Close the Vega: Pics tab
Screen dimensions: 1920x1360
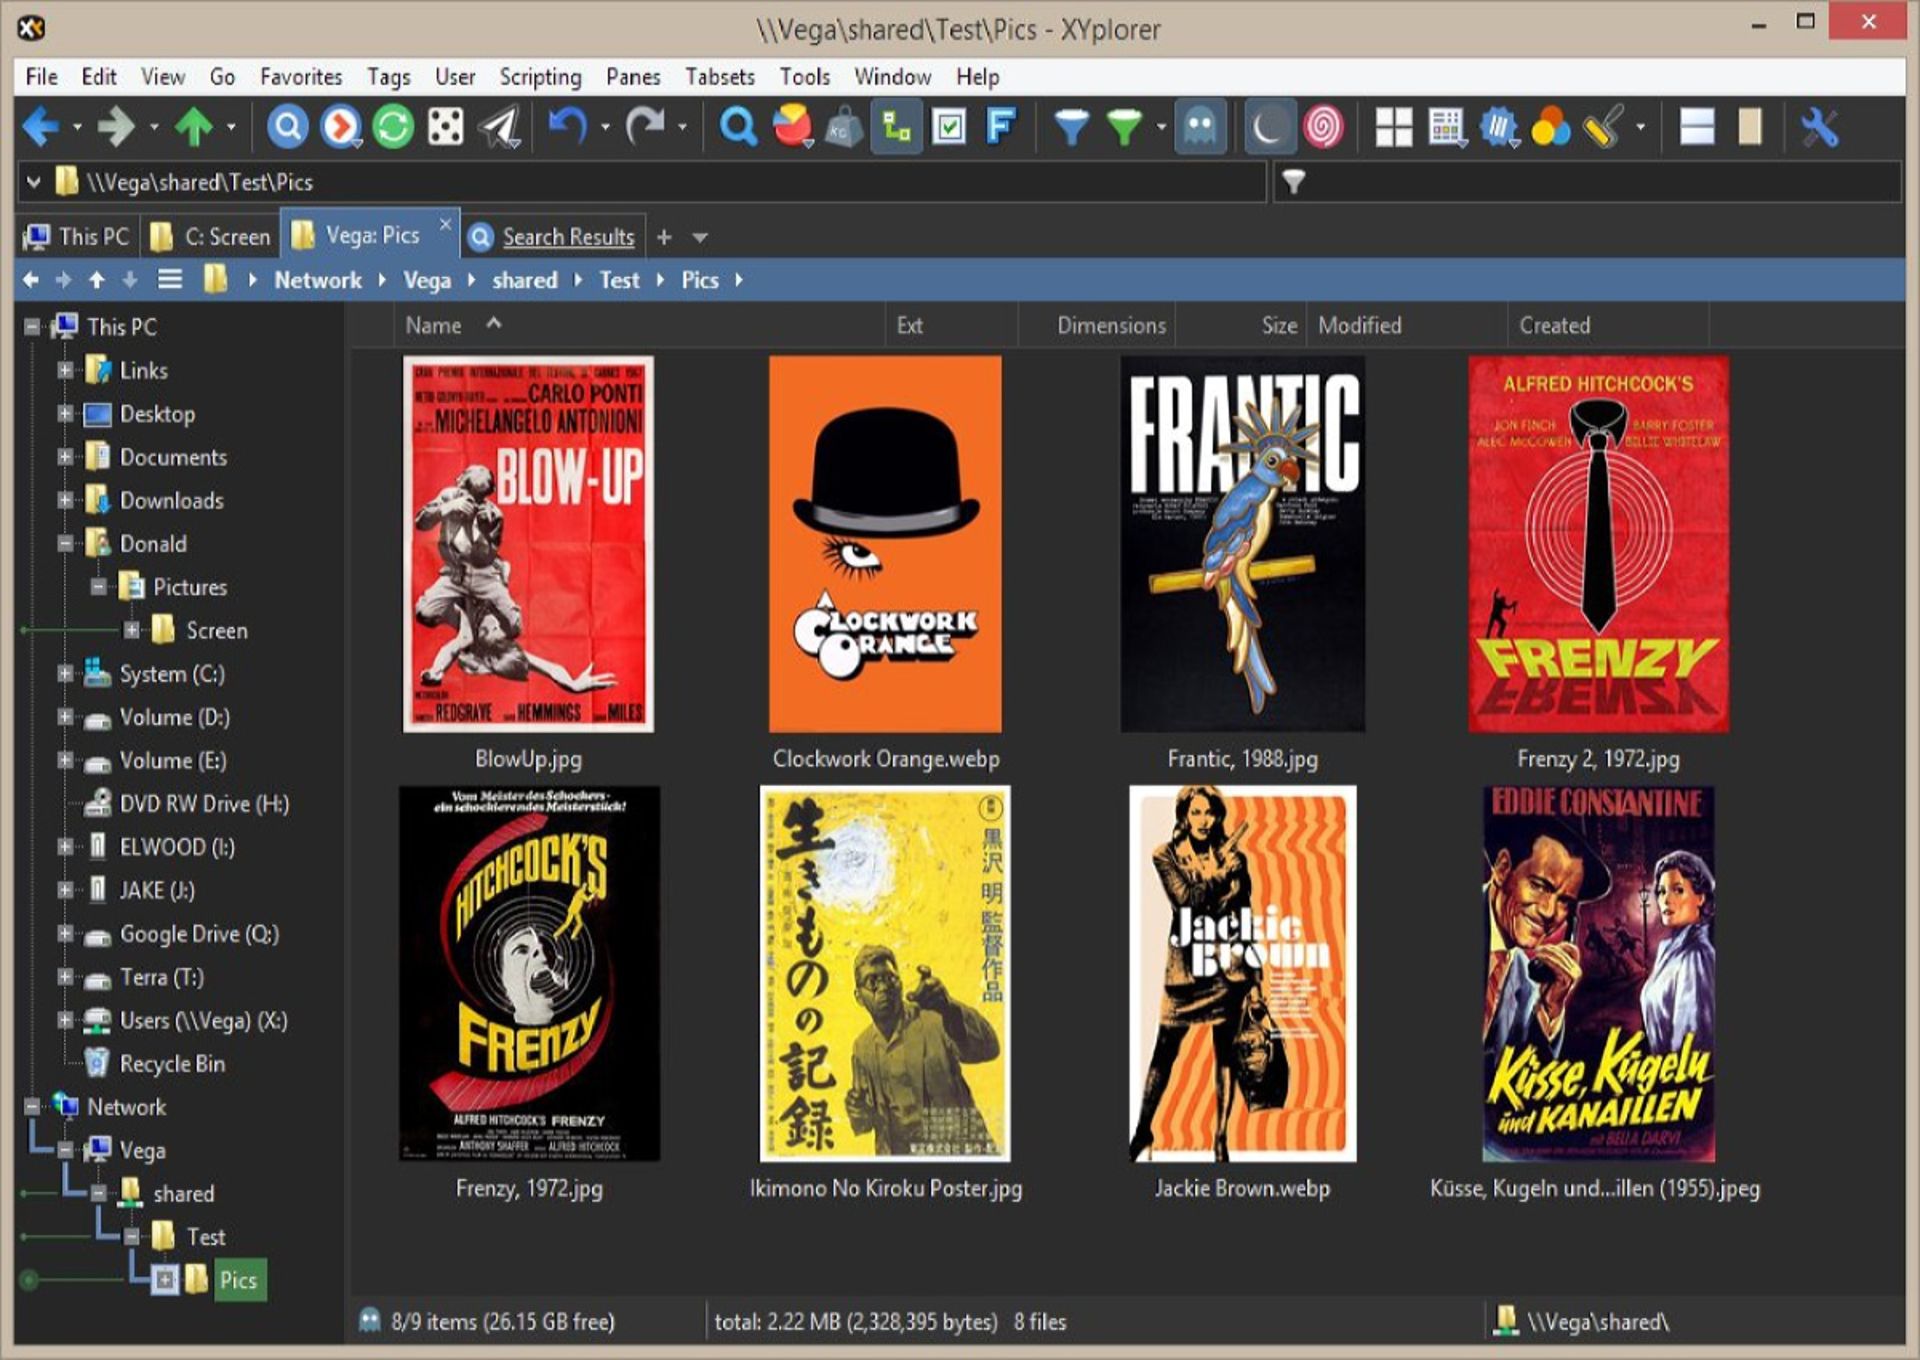[x=446, y=225]
